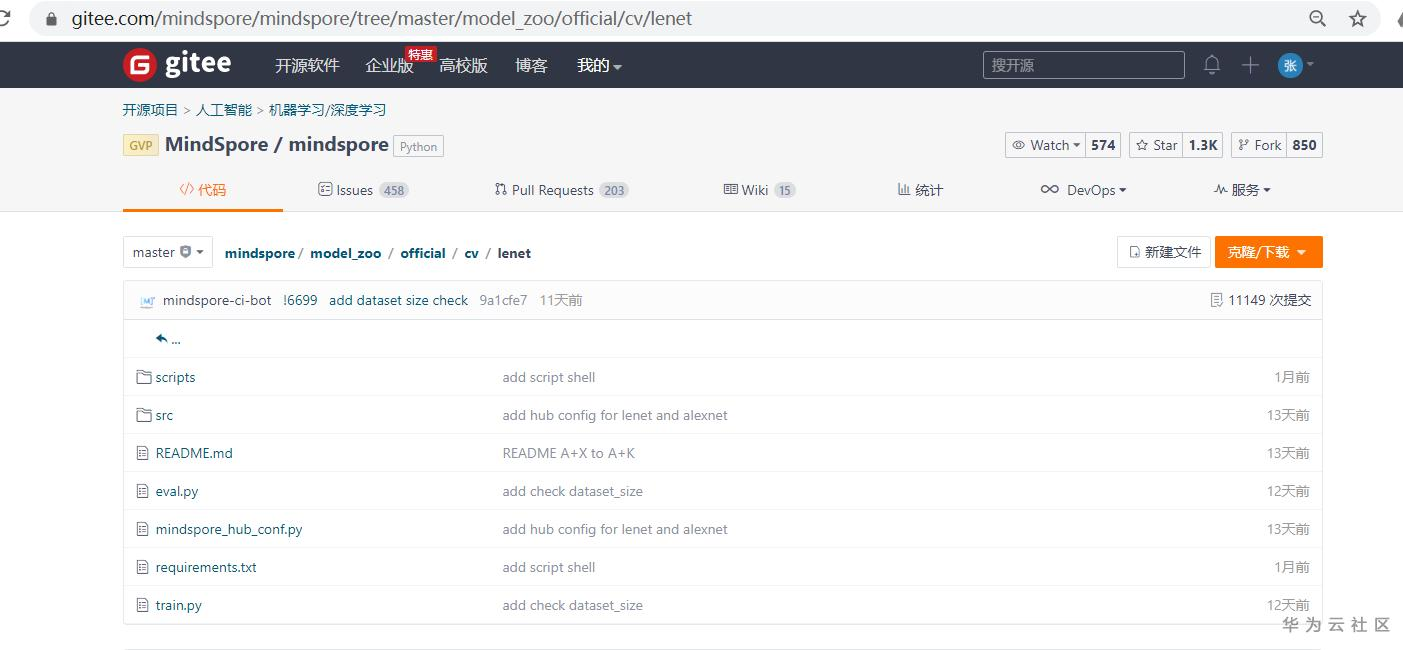Click the browser reload icon

[x=4, y=18]
